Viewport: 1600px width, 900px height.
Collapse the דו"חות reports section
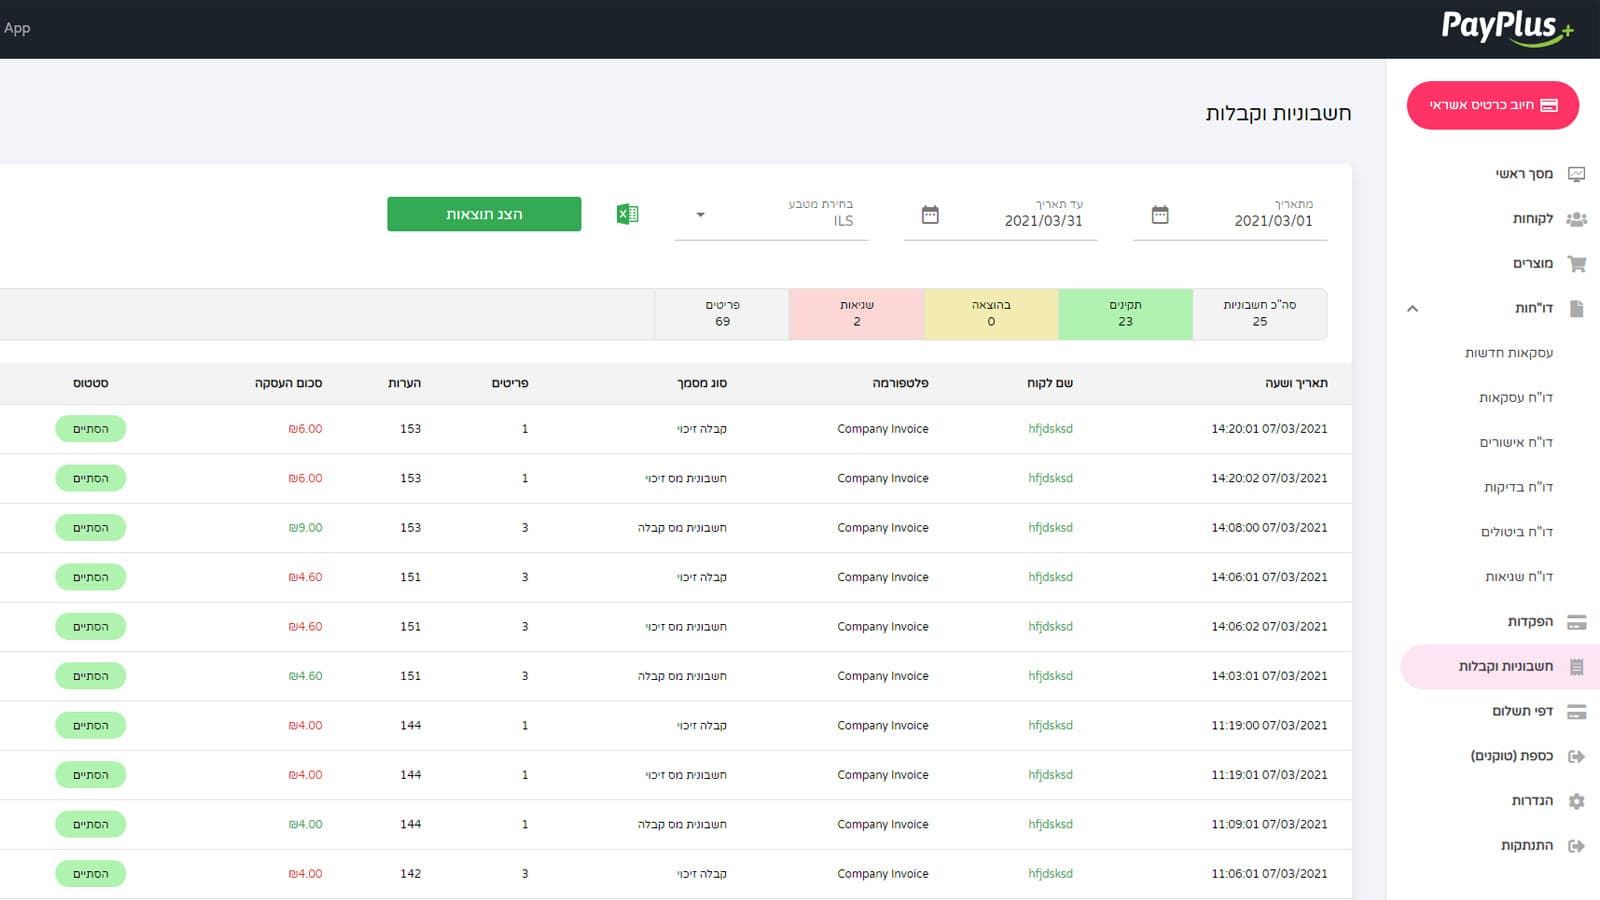(x=1413, y=308)
